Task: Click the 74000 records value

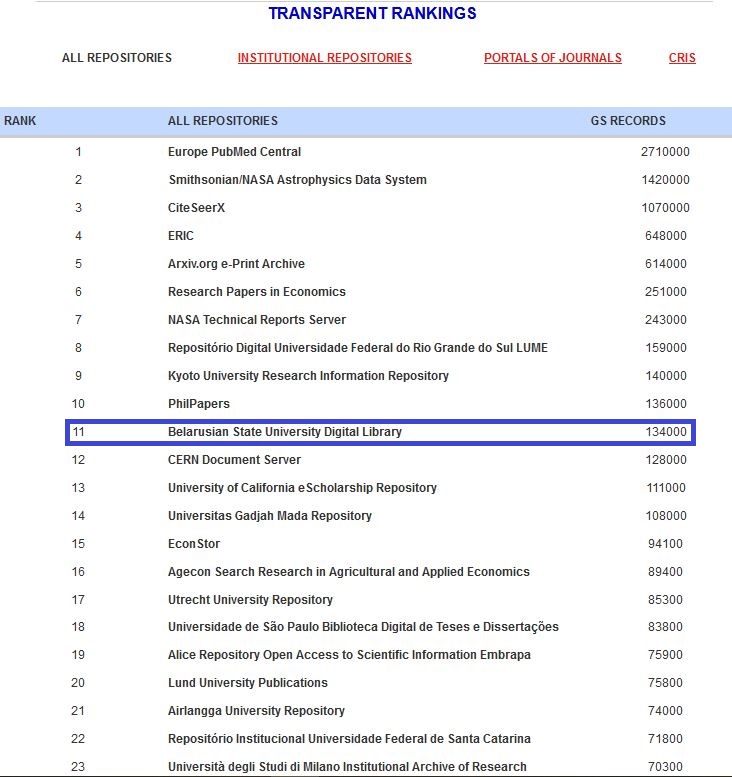Action: [665, 711]
